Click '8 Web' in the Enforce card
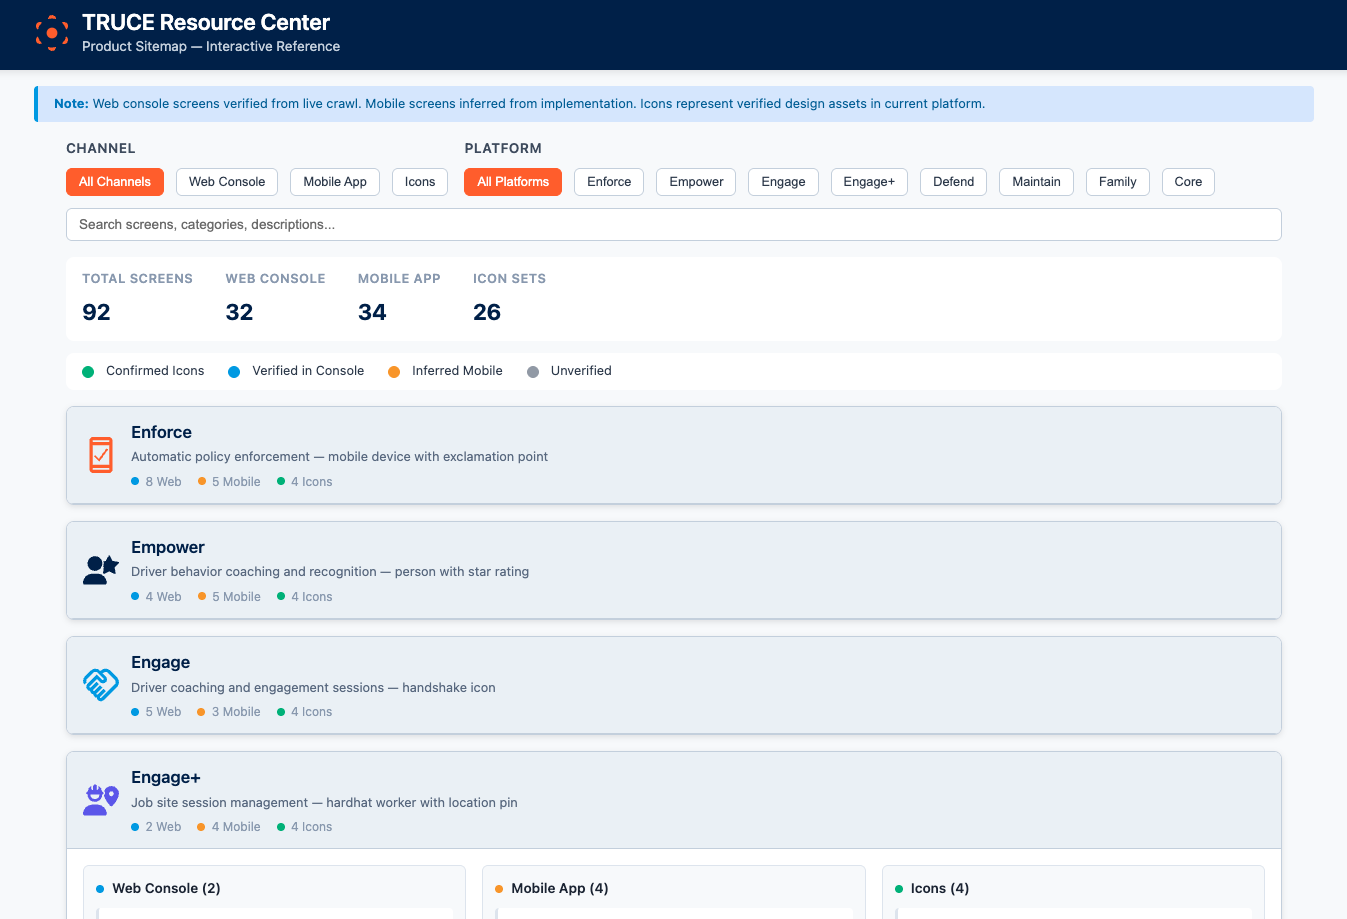The width and height of the screenshot is (1347, 919). click(x=163, y=482)
